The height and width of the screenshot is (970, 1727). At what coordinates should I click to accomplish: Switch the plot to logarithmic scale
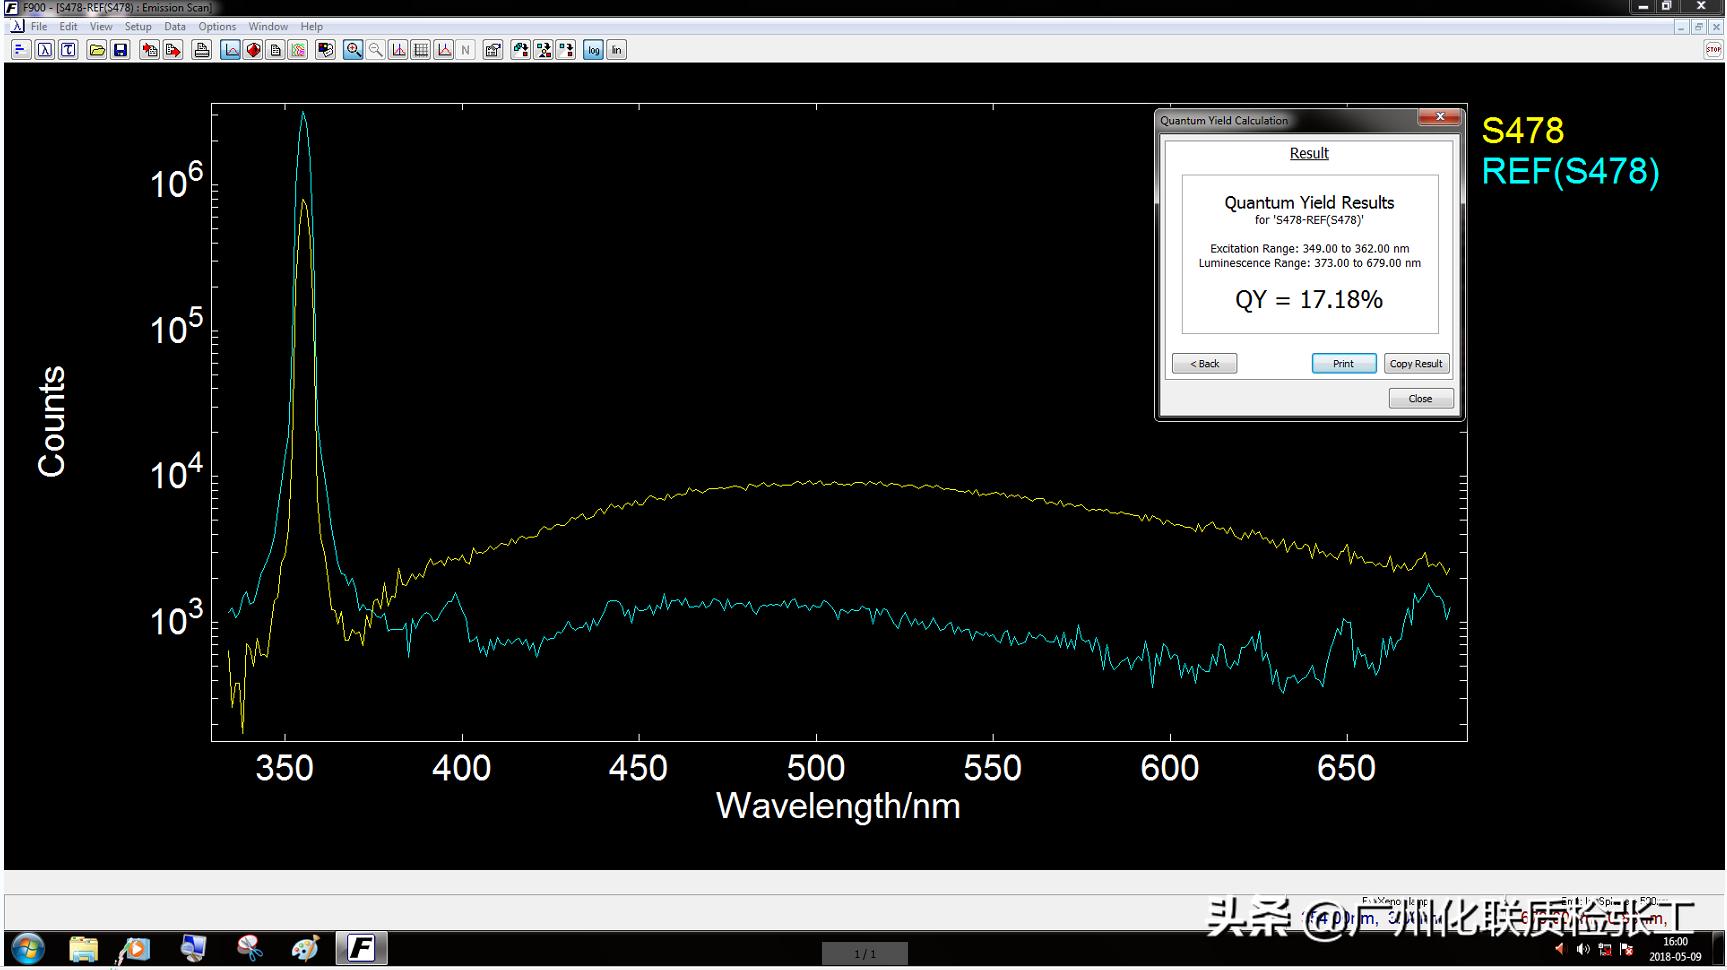point(593,50)
